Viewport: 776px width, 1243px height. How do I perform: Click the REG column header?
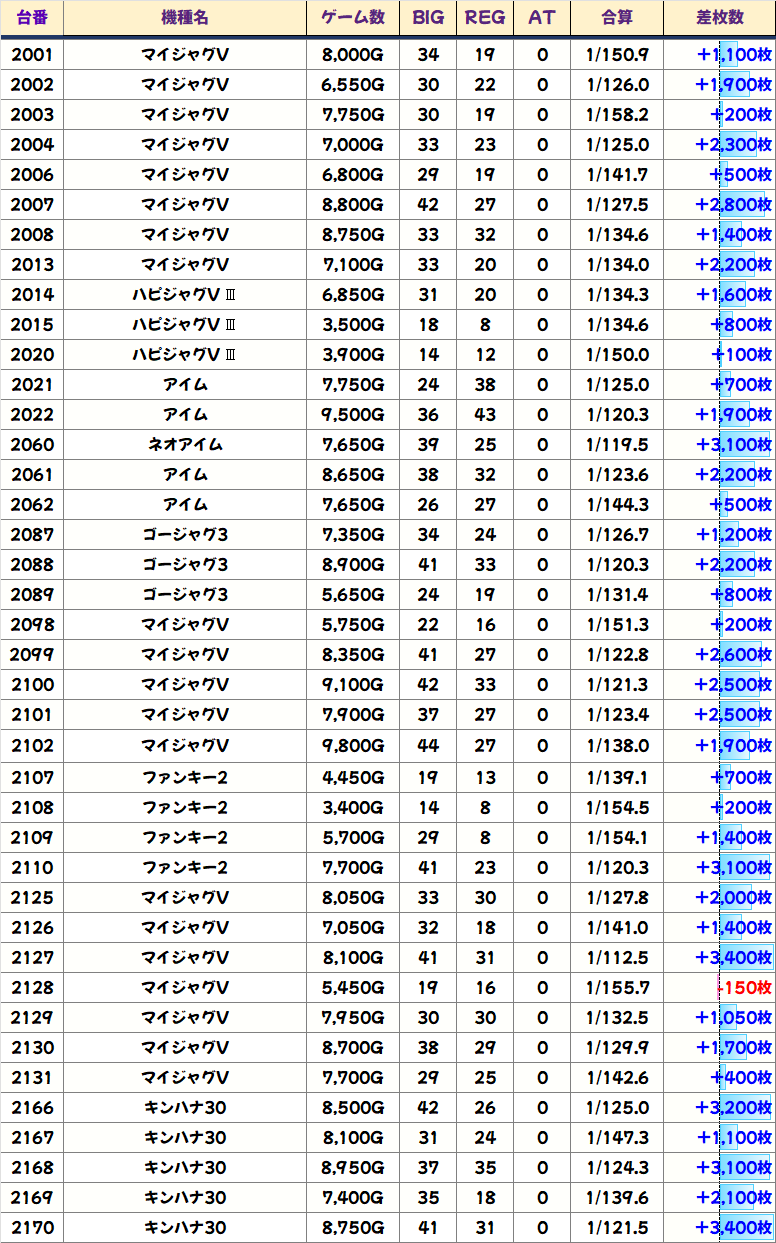[485, 18]
